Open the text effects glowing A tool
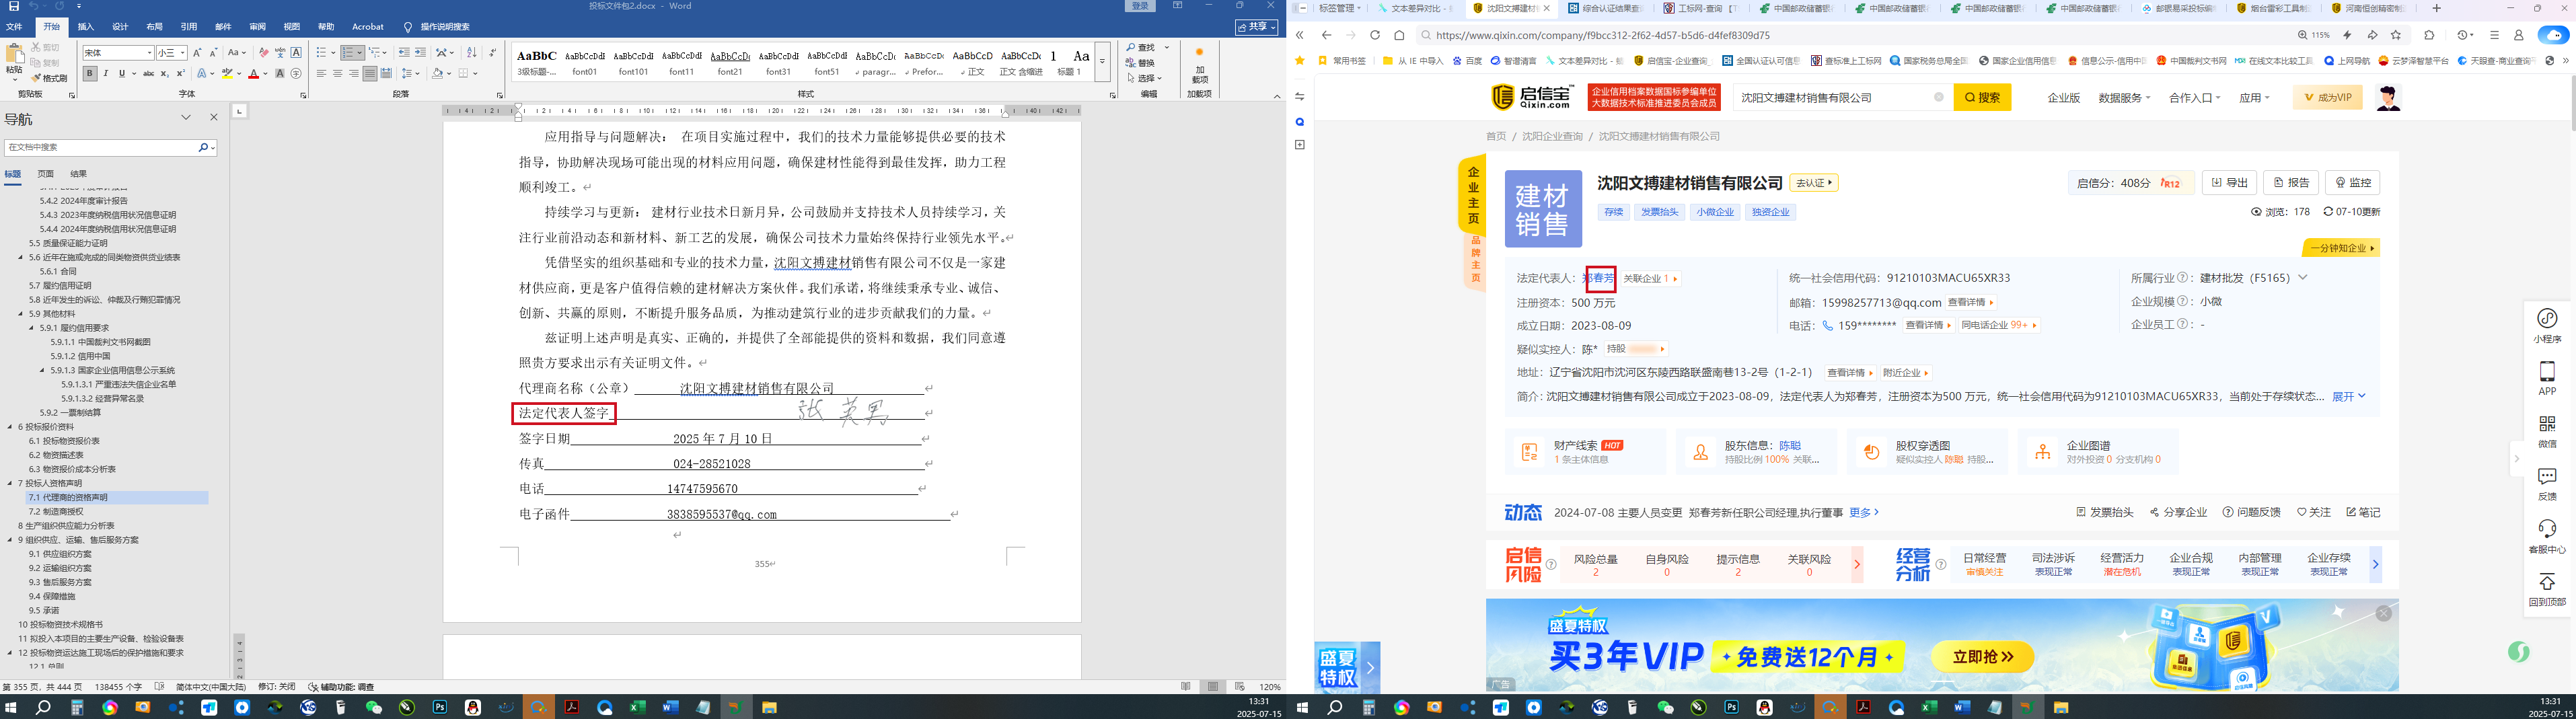 tap(203, 73)
